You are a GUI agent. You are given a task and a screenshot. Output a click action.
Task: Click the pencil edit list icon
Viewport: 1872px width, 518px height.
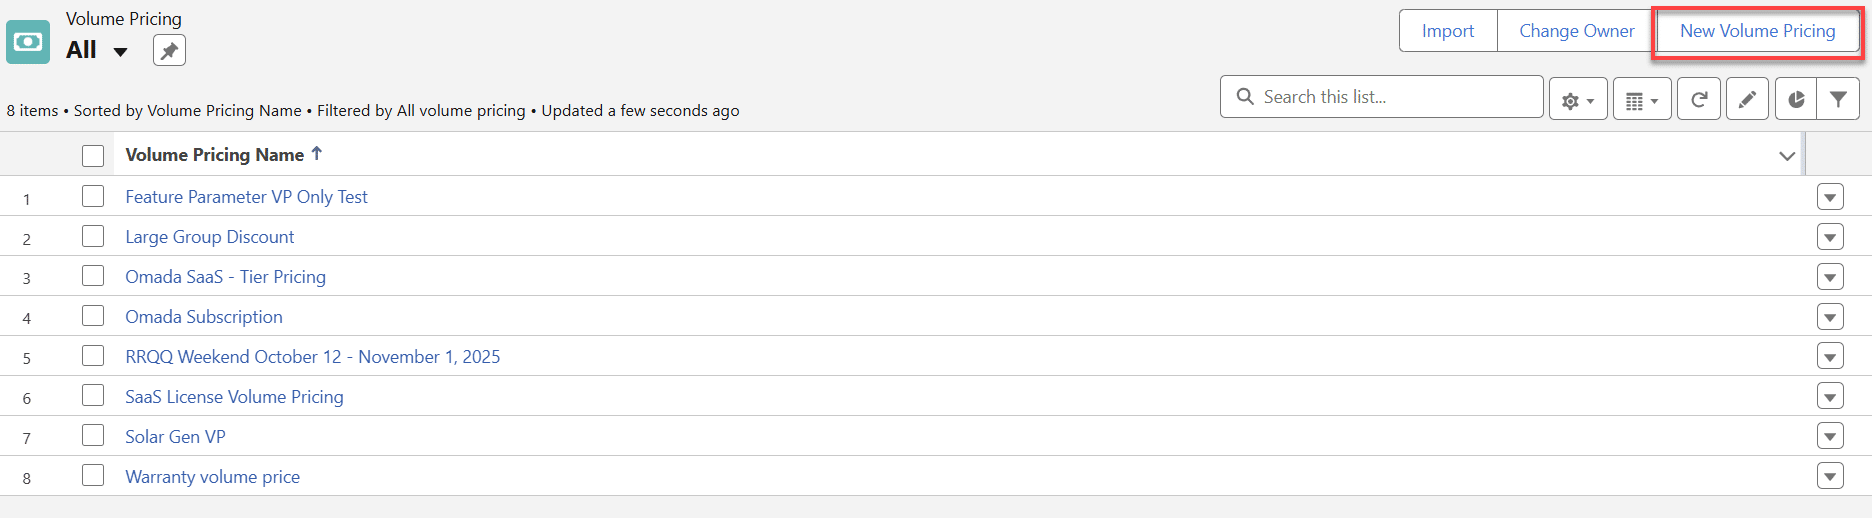[x=1747, y=99]
